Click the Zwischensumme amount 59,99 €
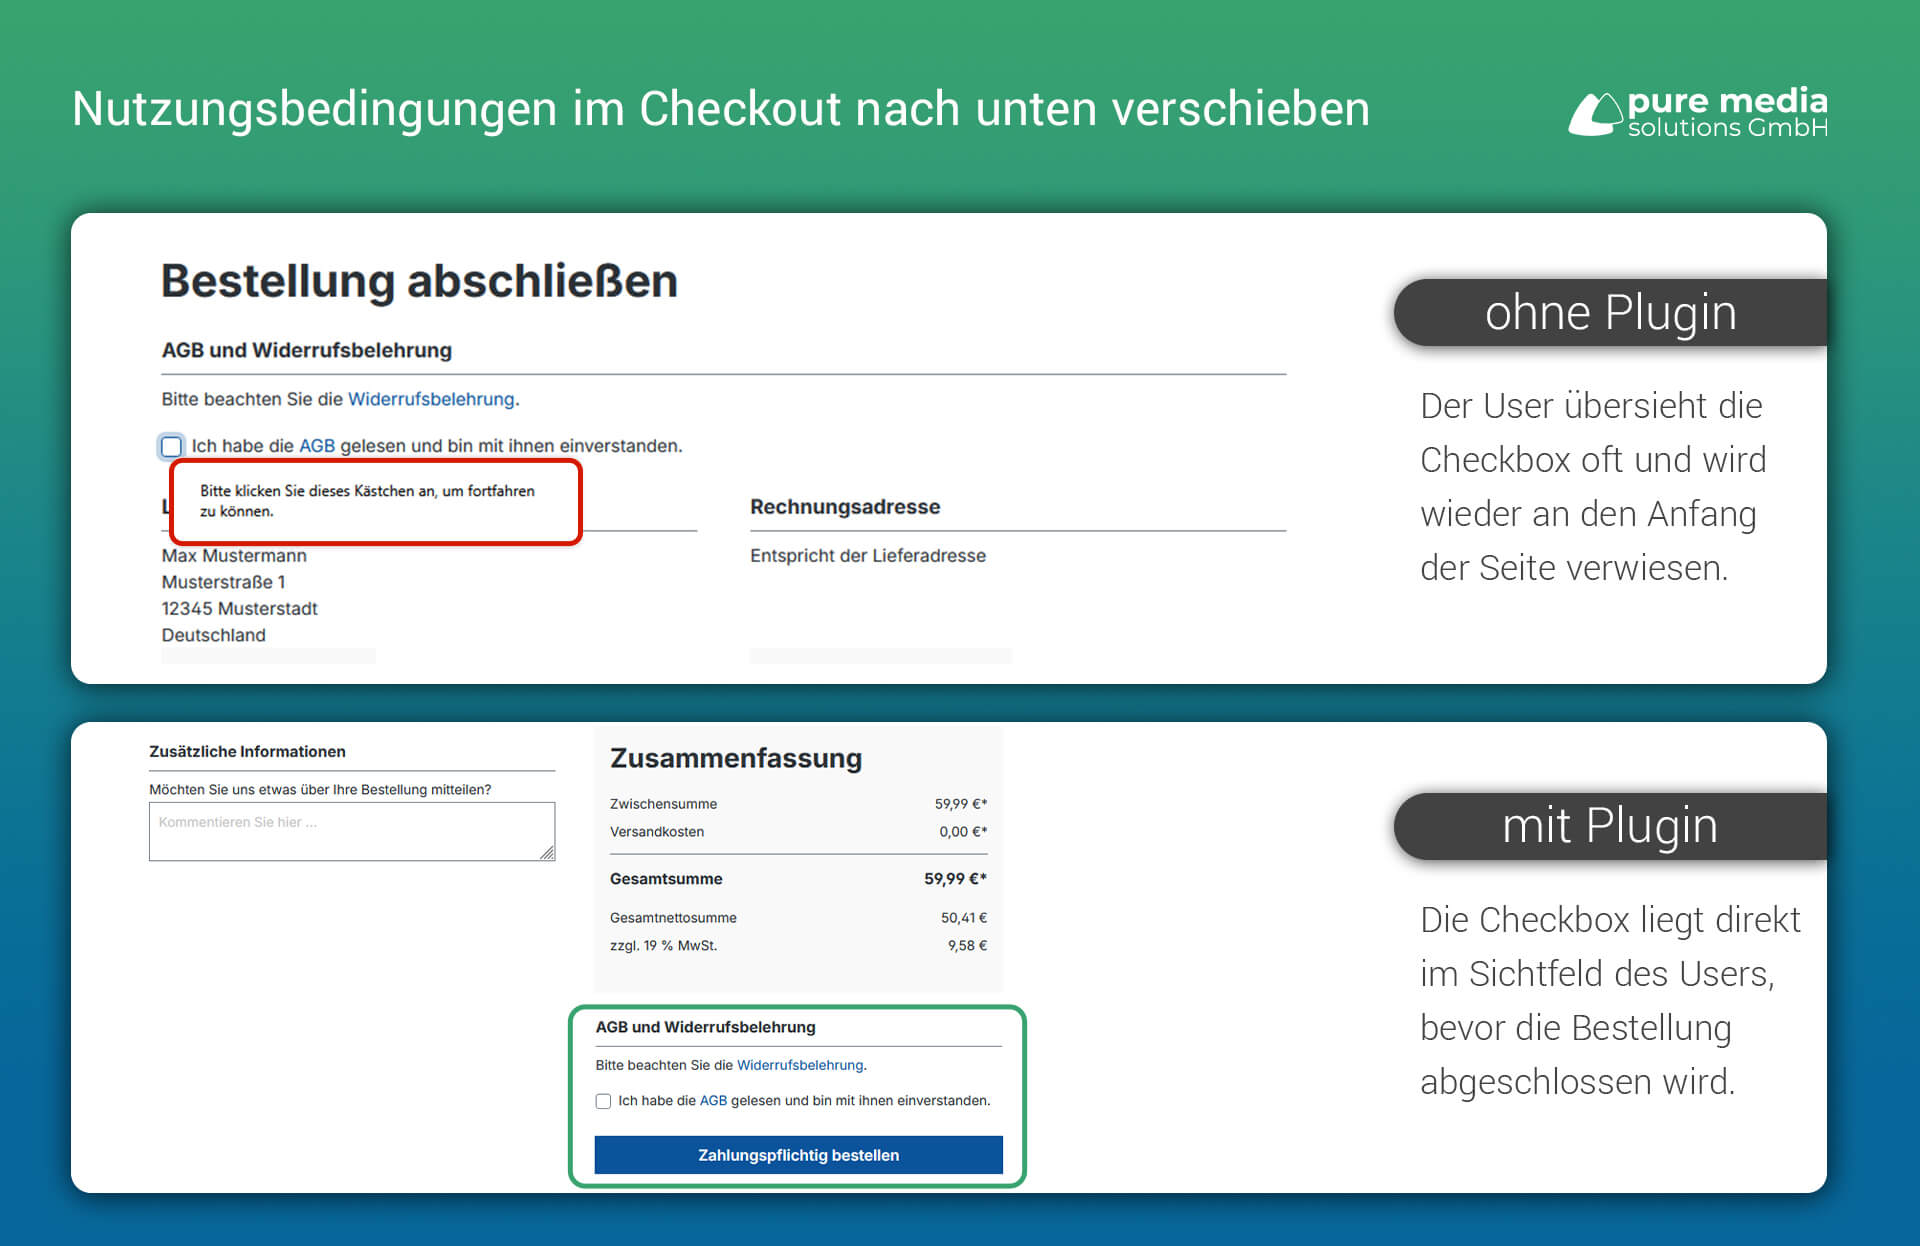Image resolution: width=1920 pixels, height=1246 pixels. 959,803
